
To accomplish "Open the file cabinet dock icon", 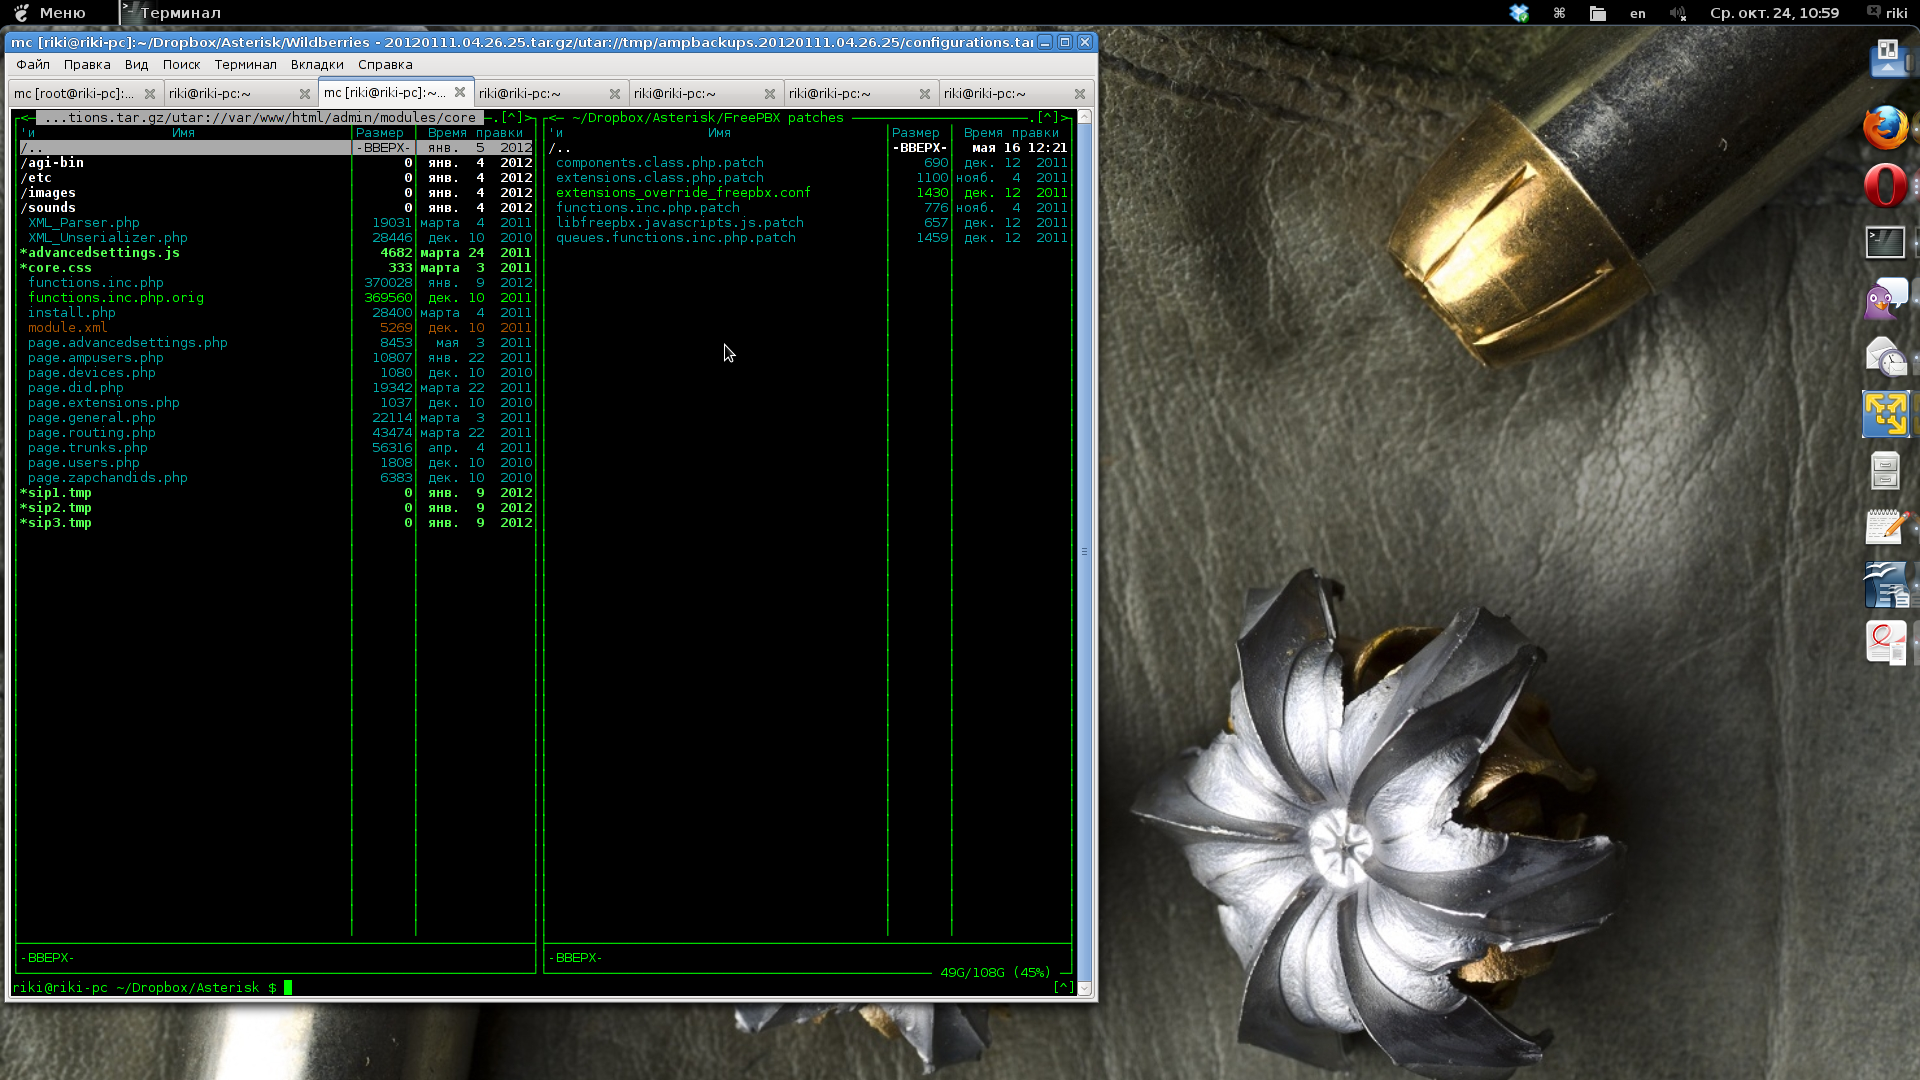I will click(1886, 471).
